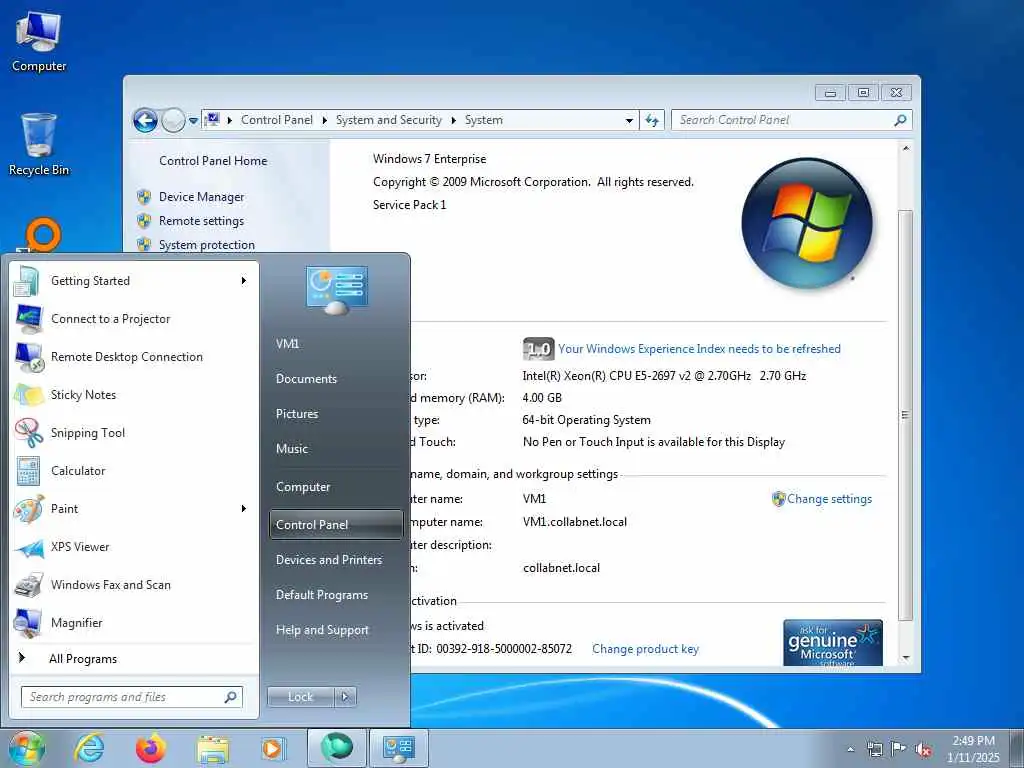Viewport: 1024px width, 768px height.
Task: Open Windows Media Player on taskbar
Action: click(x=273, y=748)
